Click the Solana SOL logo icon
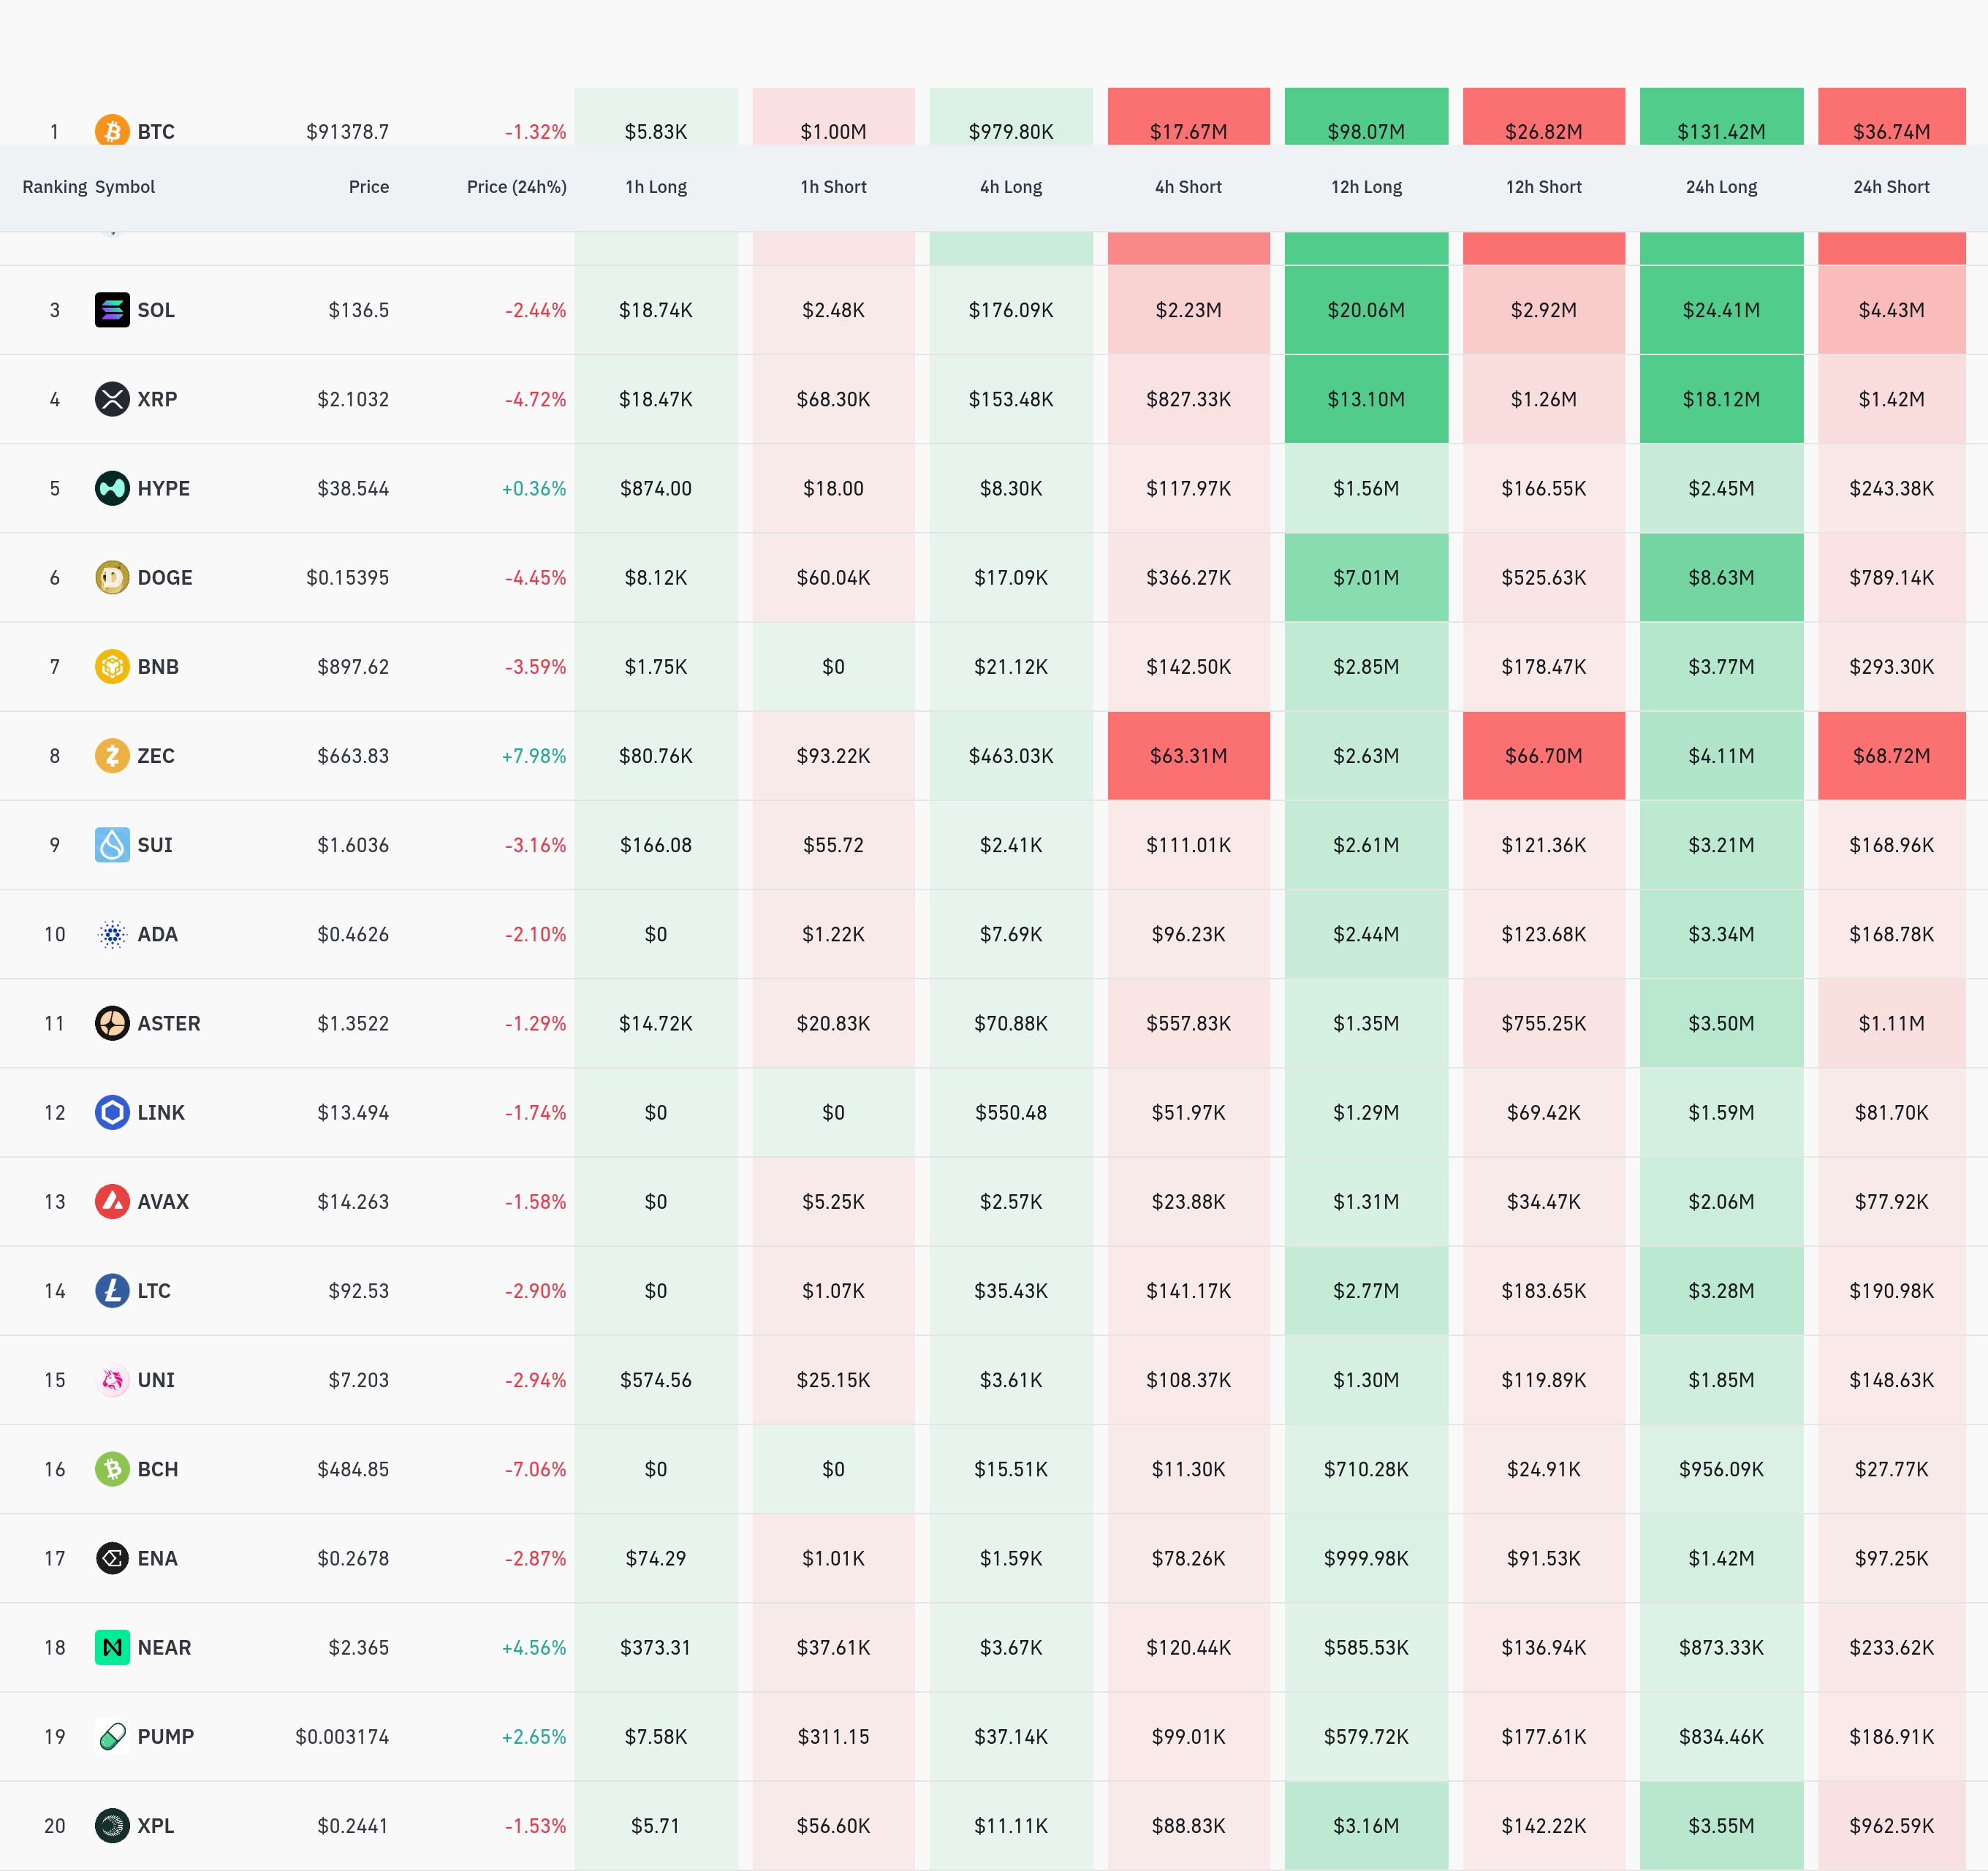 [112, 310]
